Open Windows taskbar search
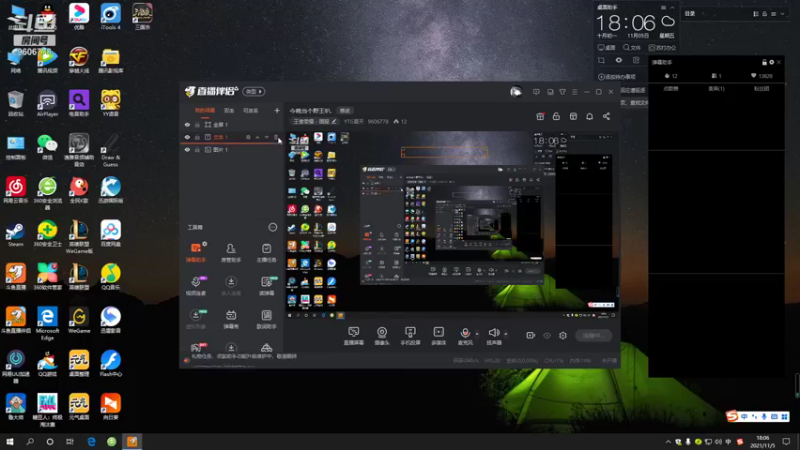800x450 pixels. [x=30, y=441]
